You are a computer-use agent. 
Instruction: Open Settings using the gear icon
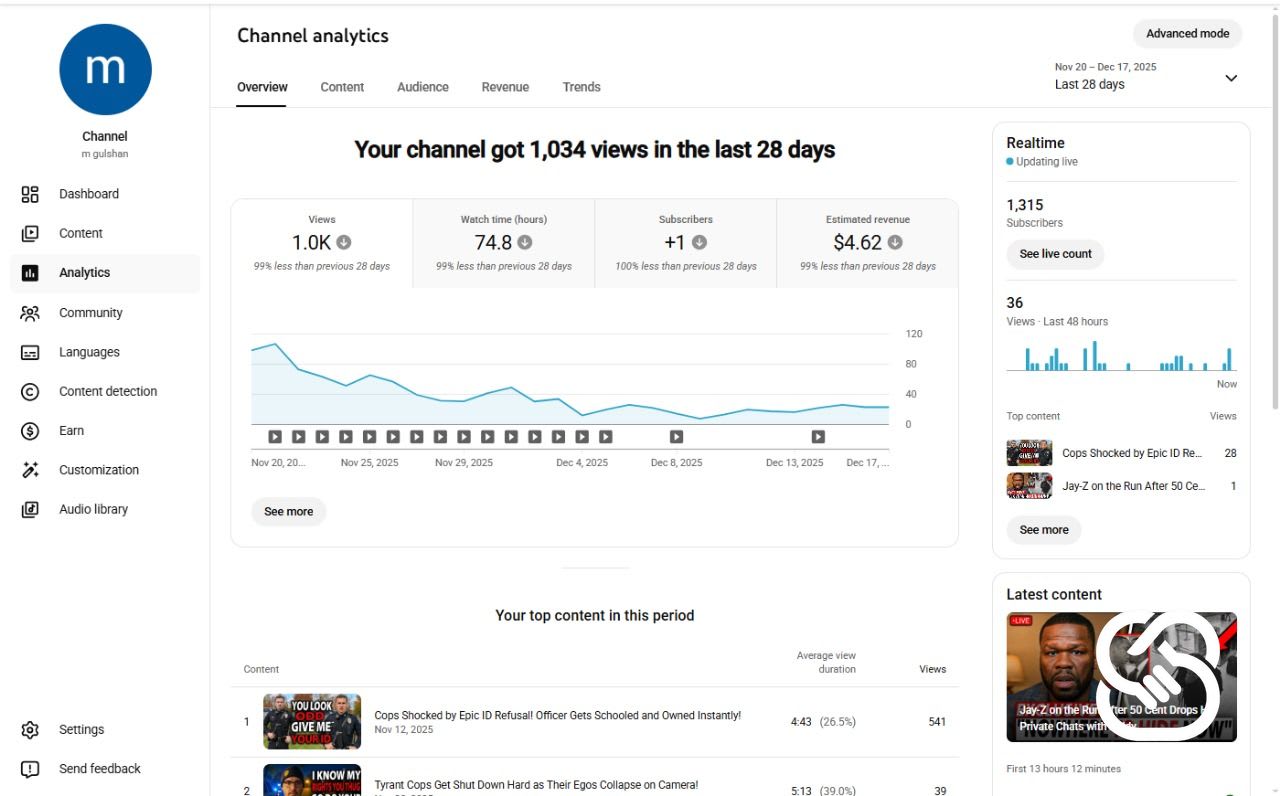pos(30,730)
